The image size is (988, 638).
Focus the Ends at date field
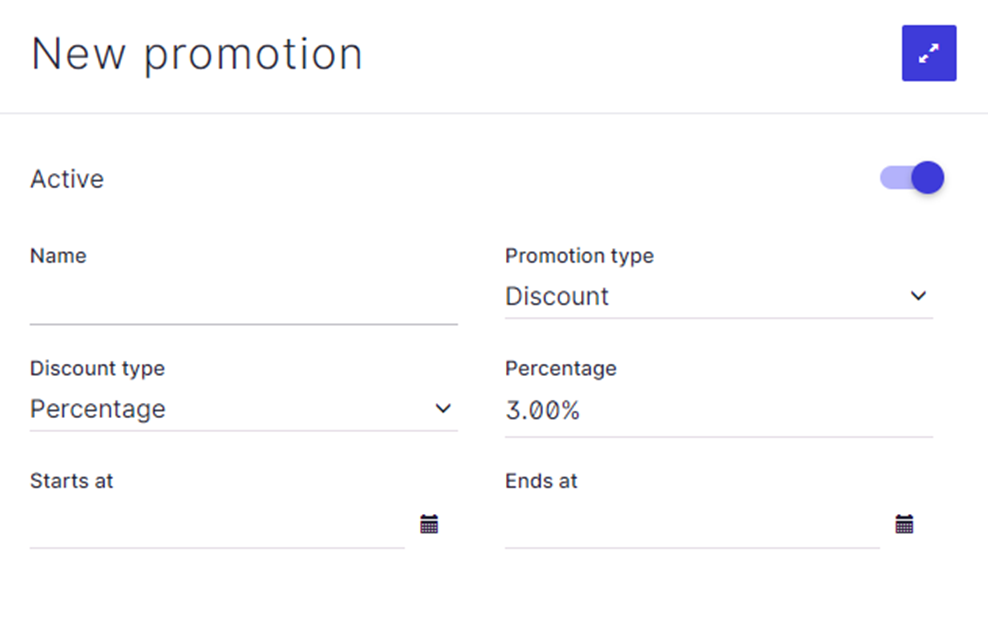pos(692,525)
